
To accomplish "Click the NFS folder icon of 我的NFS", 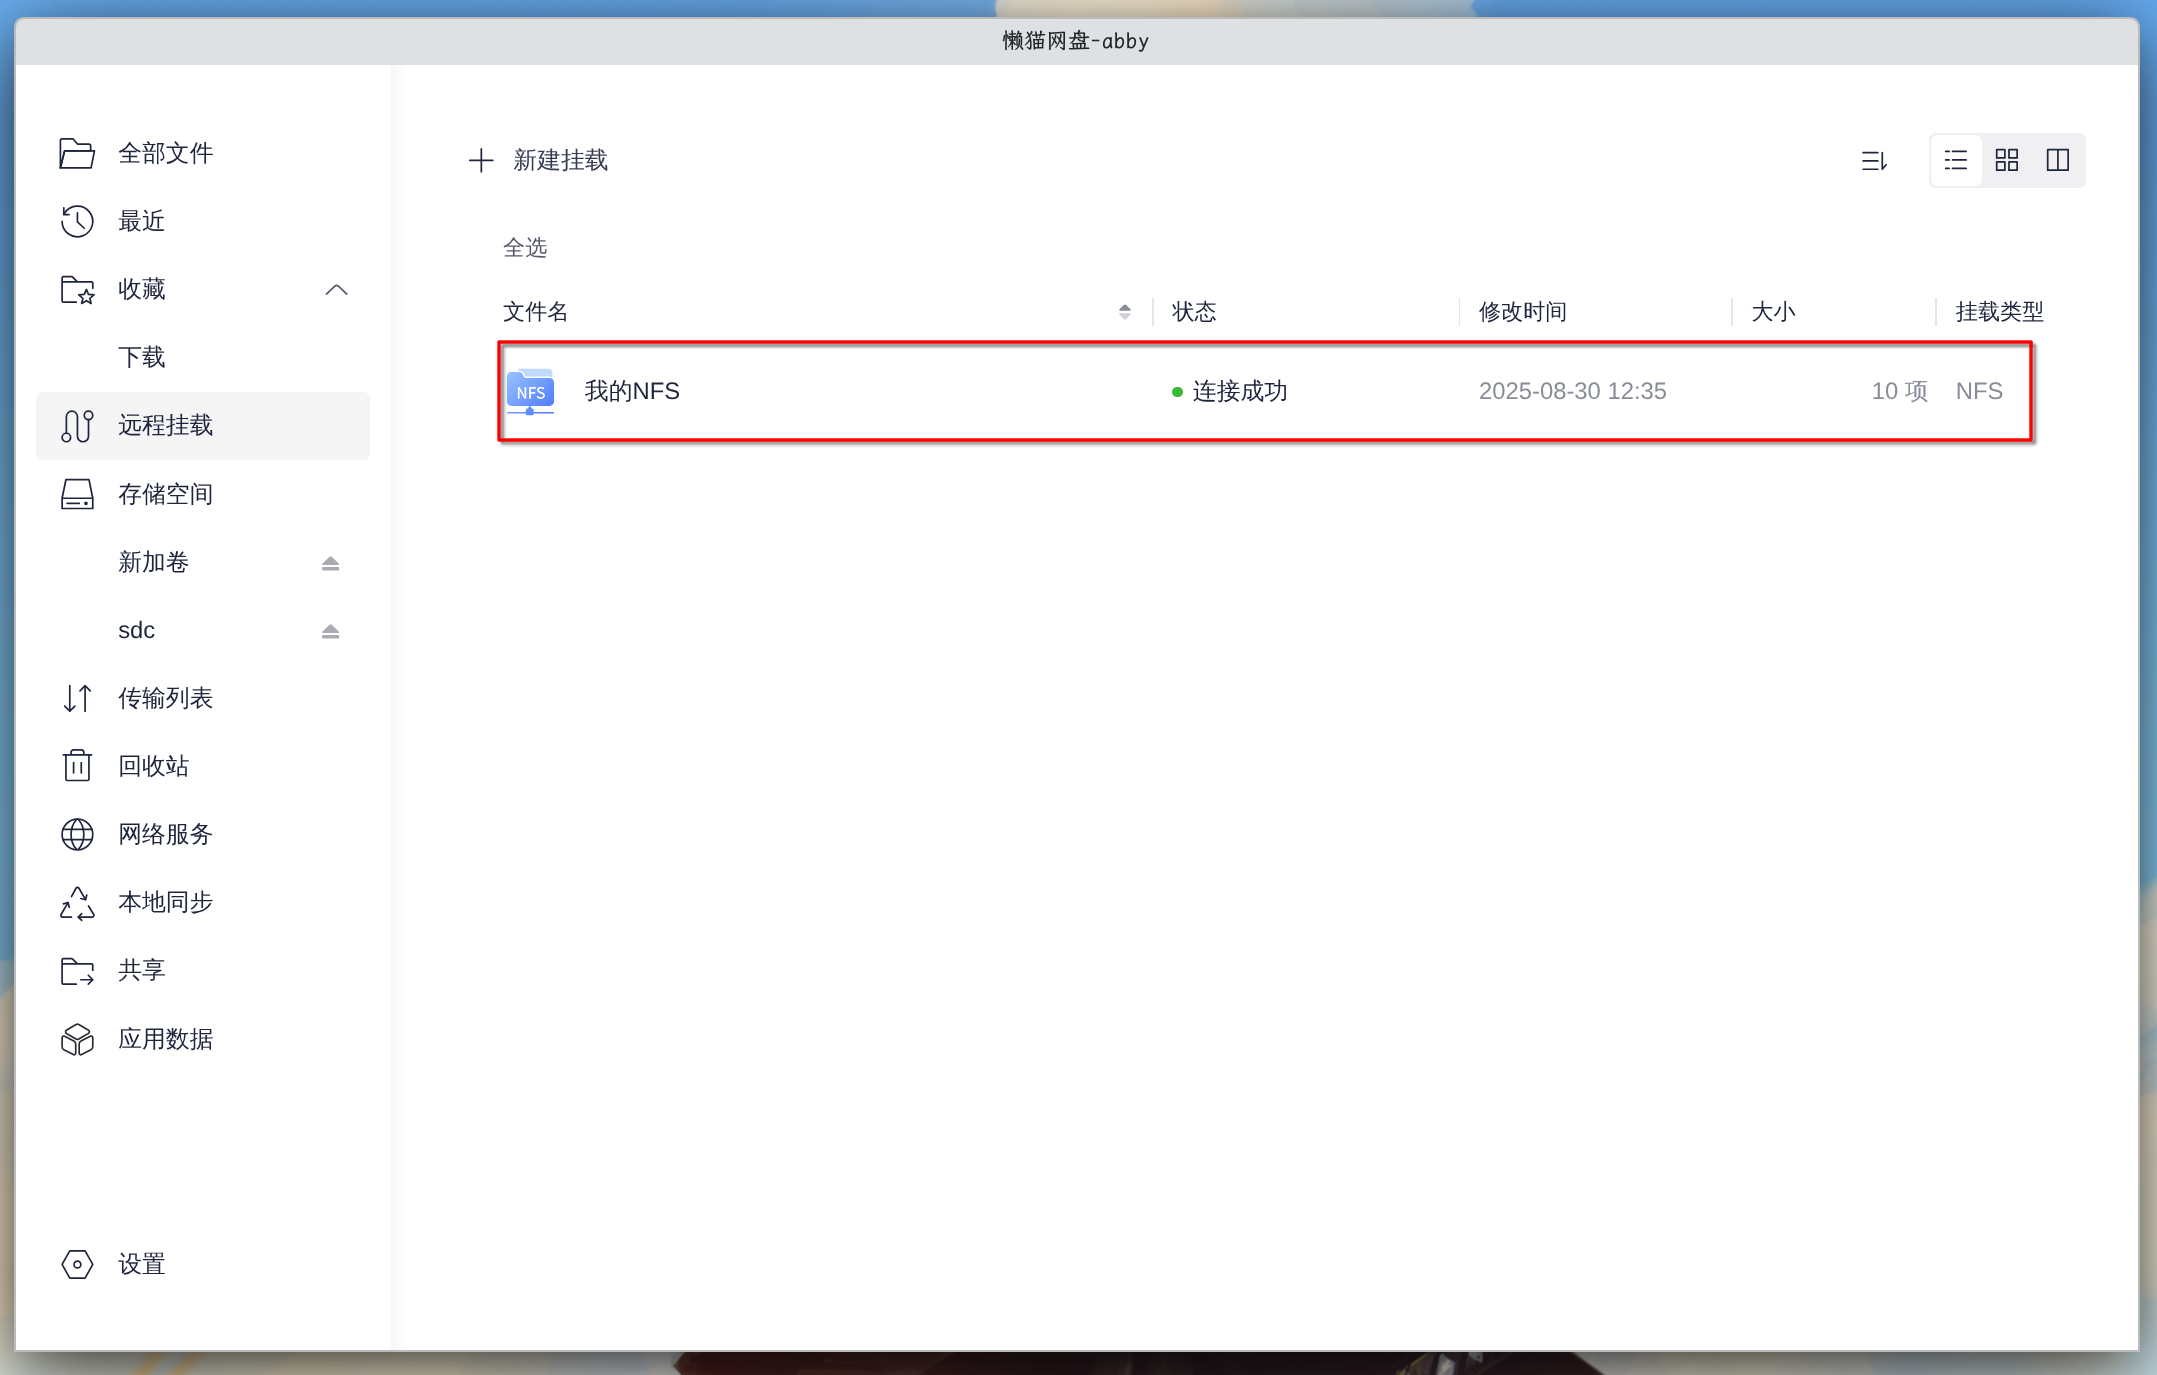I will point(530,391).
